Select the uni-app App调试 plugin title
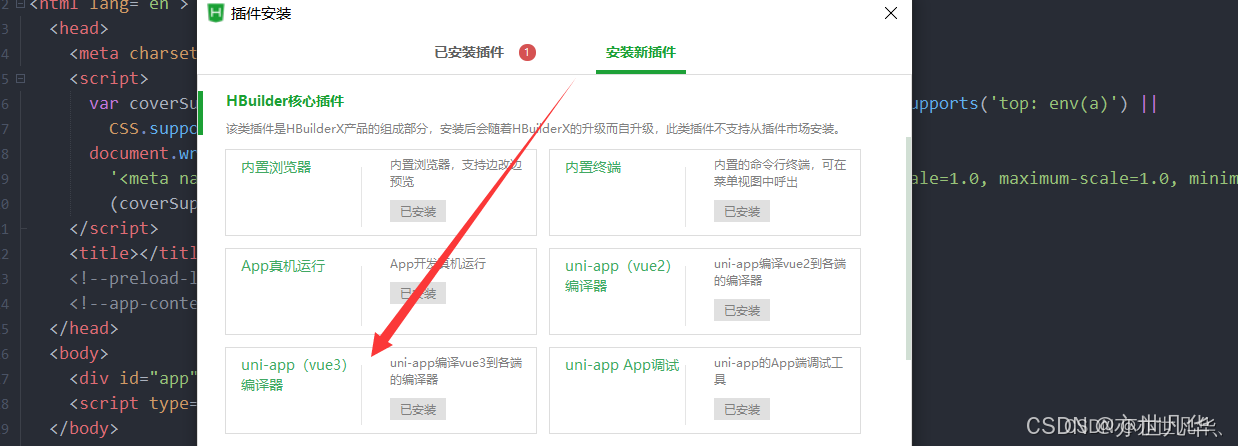Image resolution: width=1238 pixels, height=446 pixels. (622, 365)
